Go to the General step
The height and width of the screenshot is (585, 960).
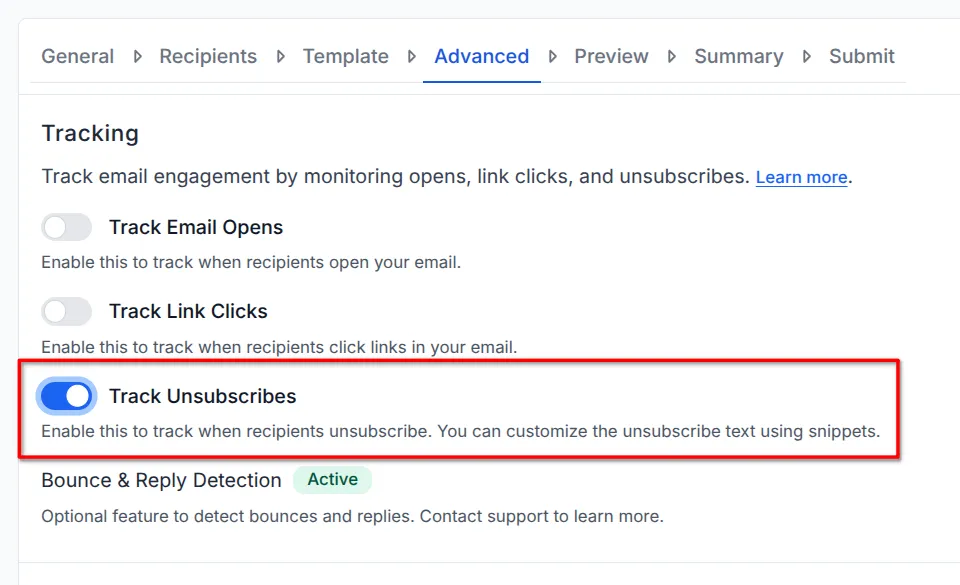77,57
